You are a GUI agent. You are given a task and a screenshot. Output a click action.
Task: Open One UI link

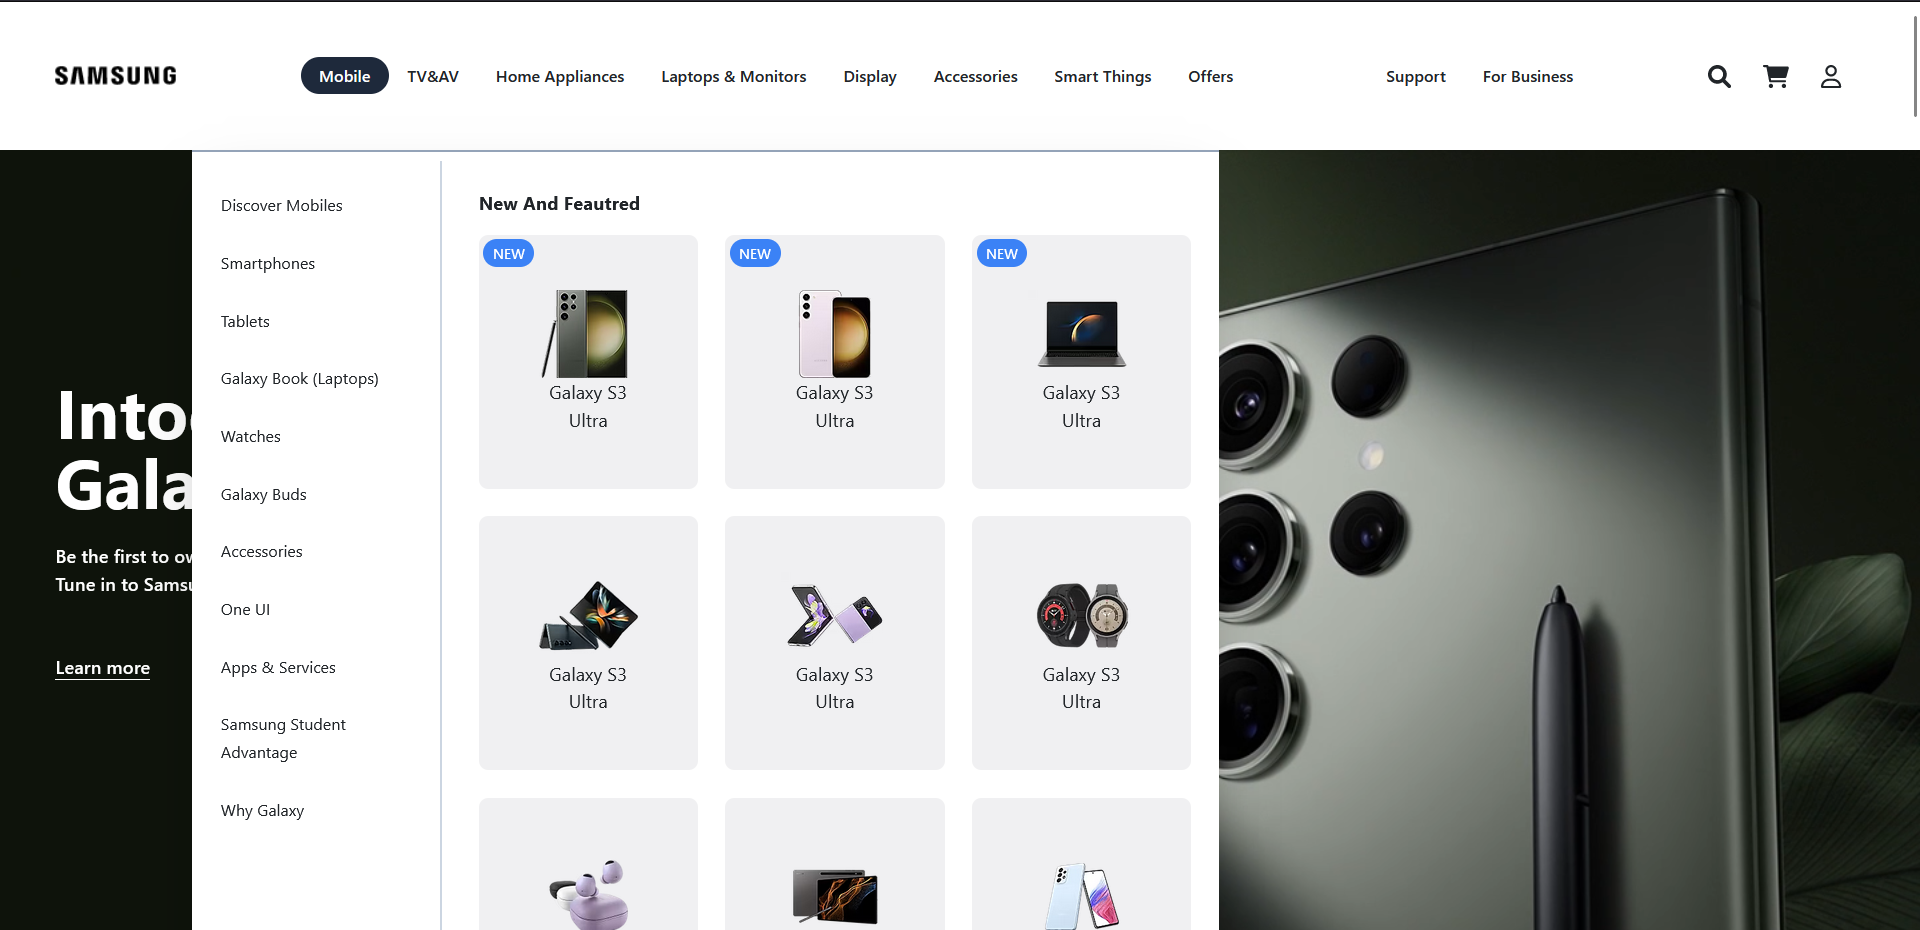(246, 609)
